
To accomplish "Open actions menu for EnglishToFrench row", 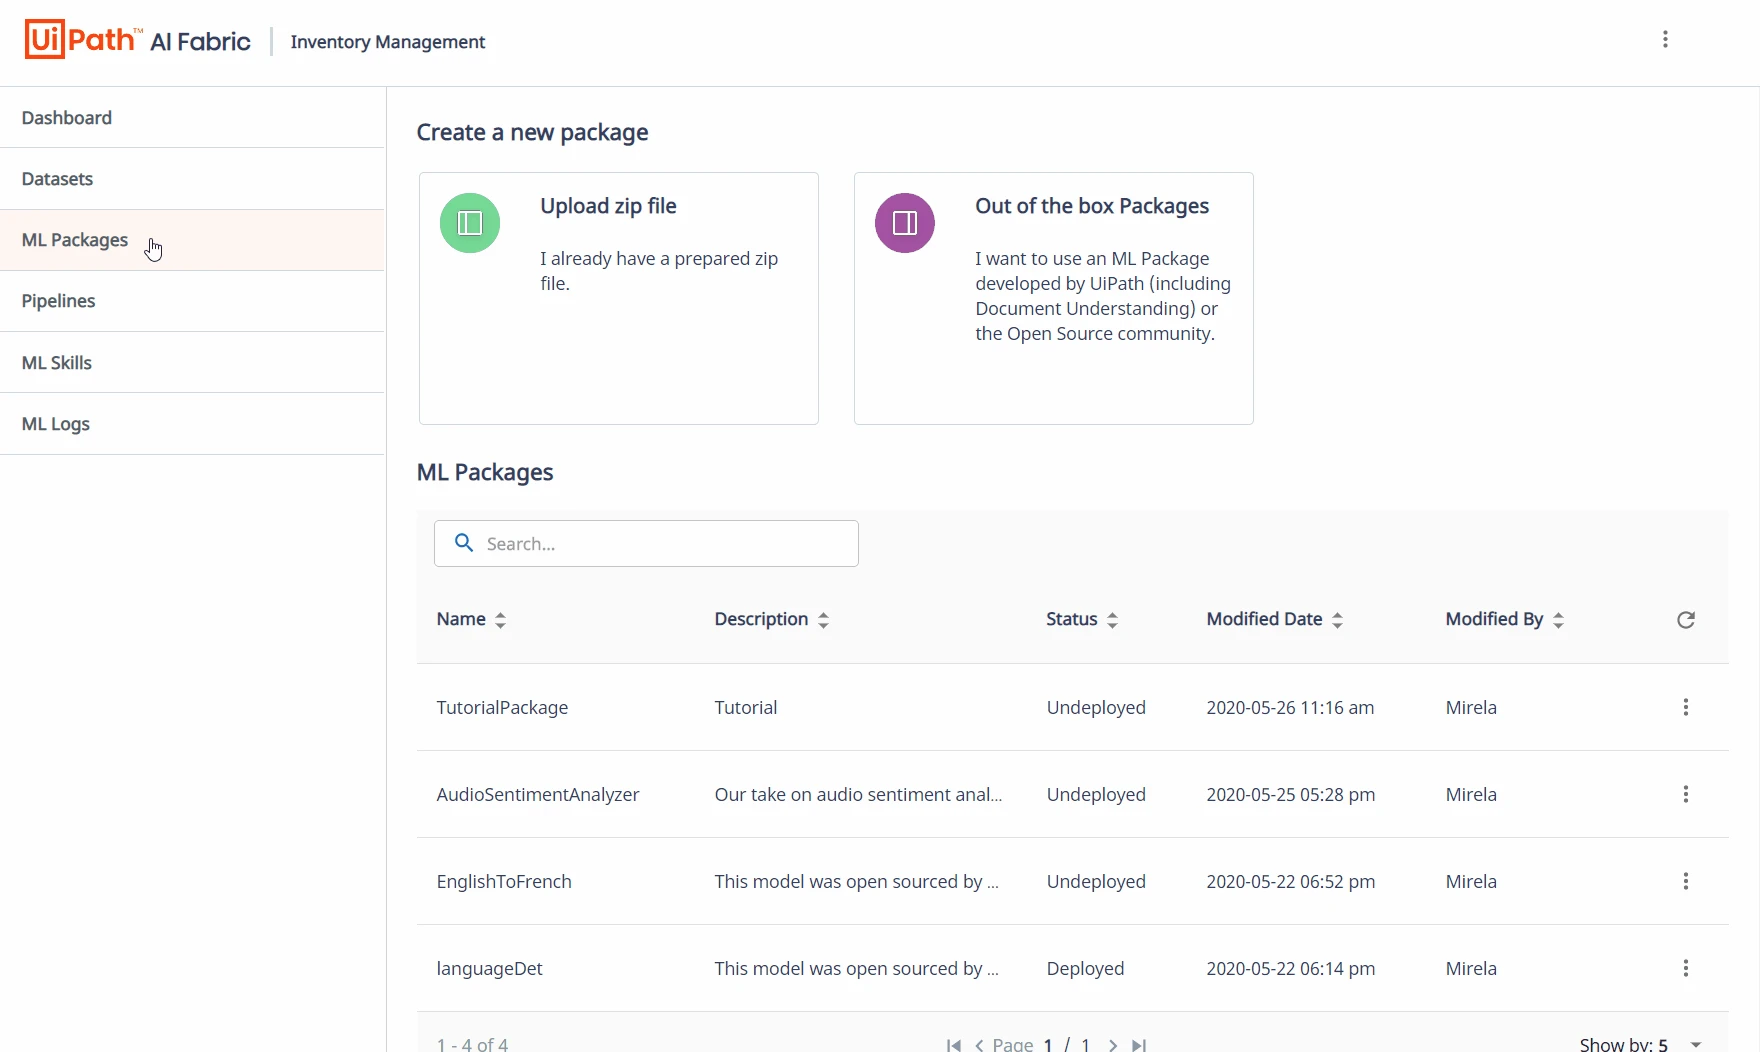I will (1686, 881).
